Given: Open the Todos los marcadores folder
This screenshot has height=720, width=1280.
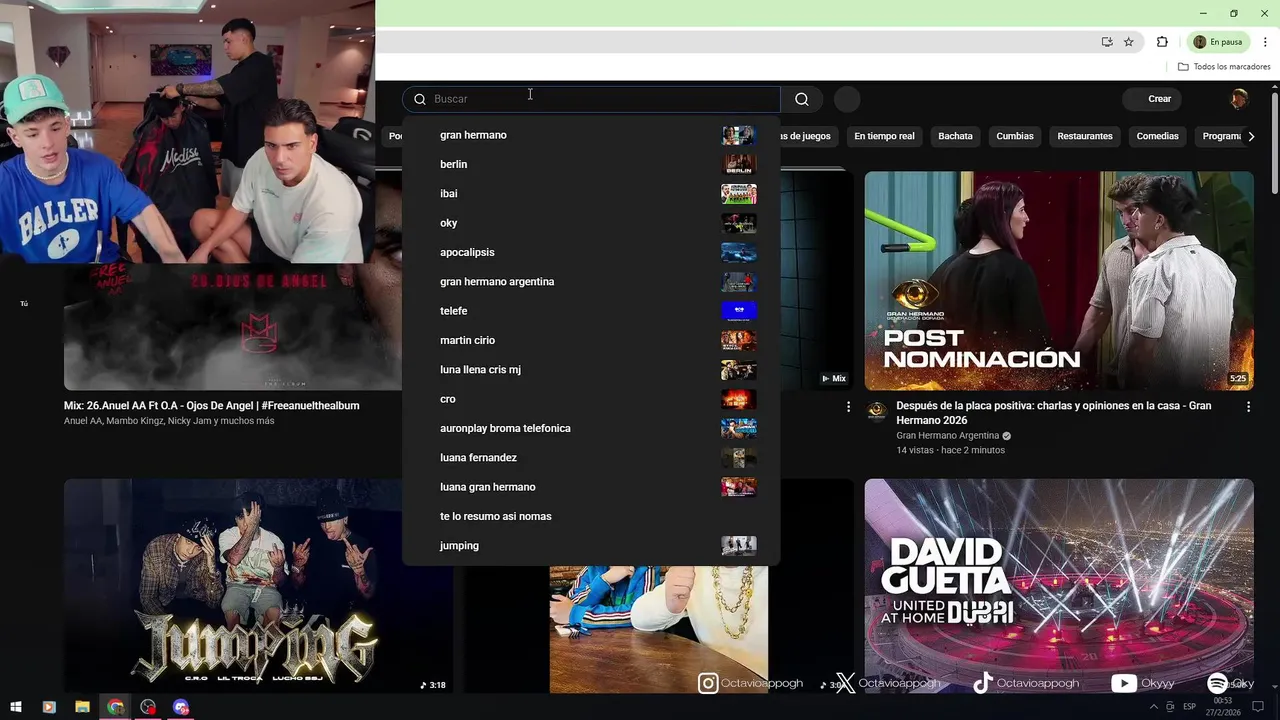Looking at the screenshot, I should pyautogui.click(x=1224, y=67).
